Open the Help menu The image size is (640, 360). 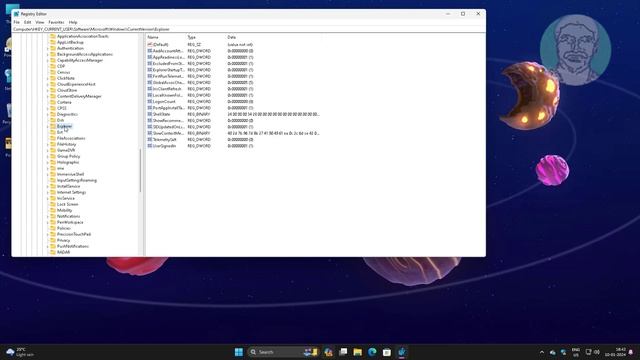click(x=73, y=22)
